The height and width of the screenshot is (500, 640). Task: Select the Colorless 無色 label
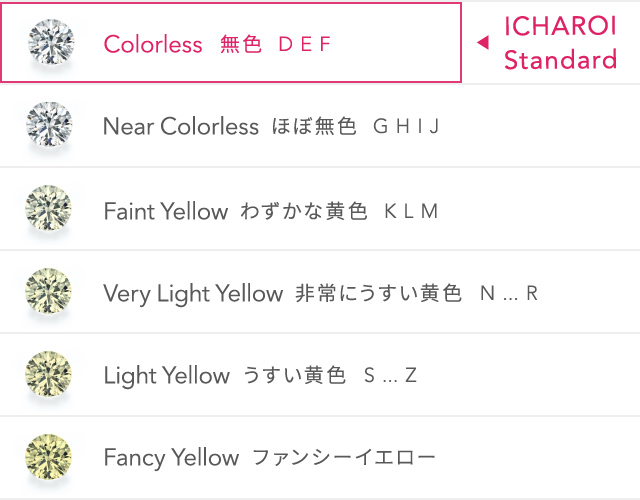pyautogui.click(x=182, y=44)
